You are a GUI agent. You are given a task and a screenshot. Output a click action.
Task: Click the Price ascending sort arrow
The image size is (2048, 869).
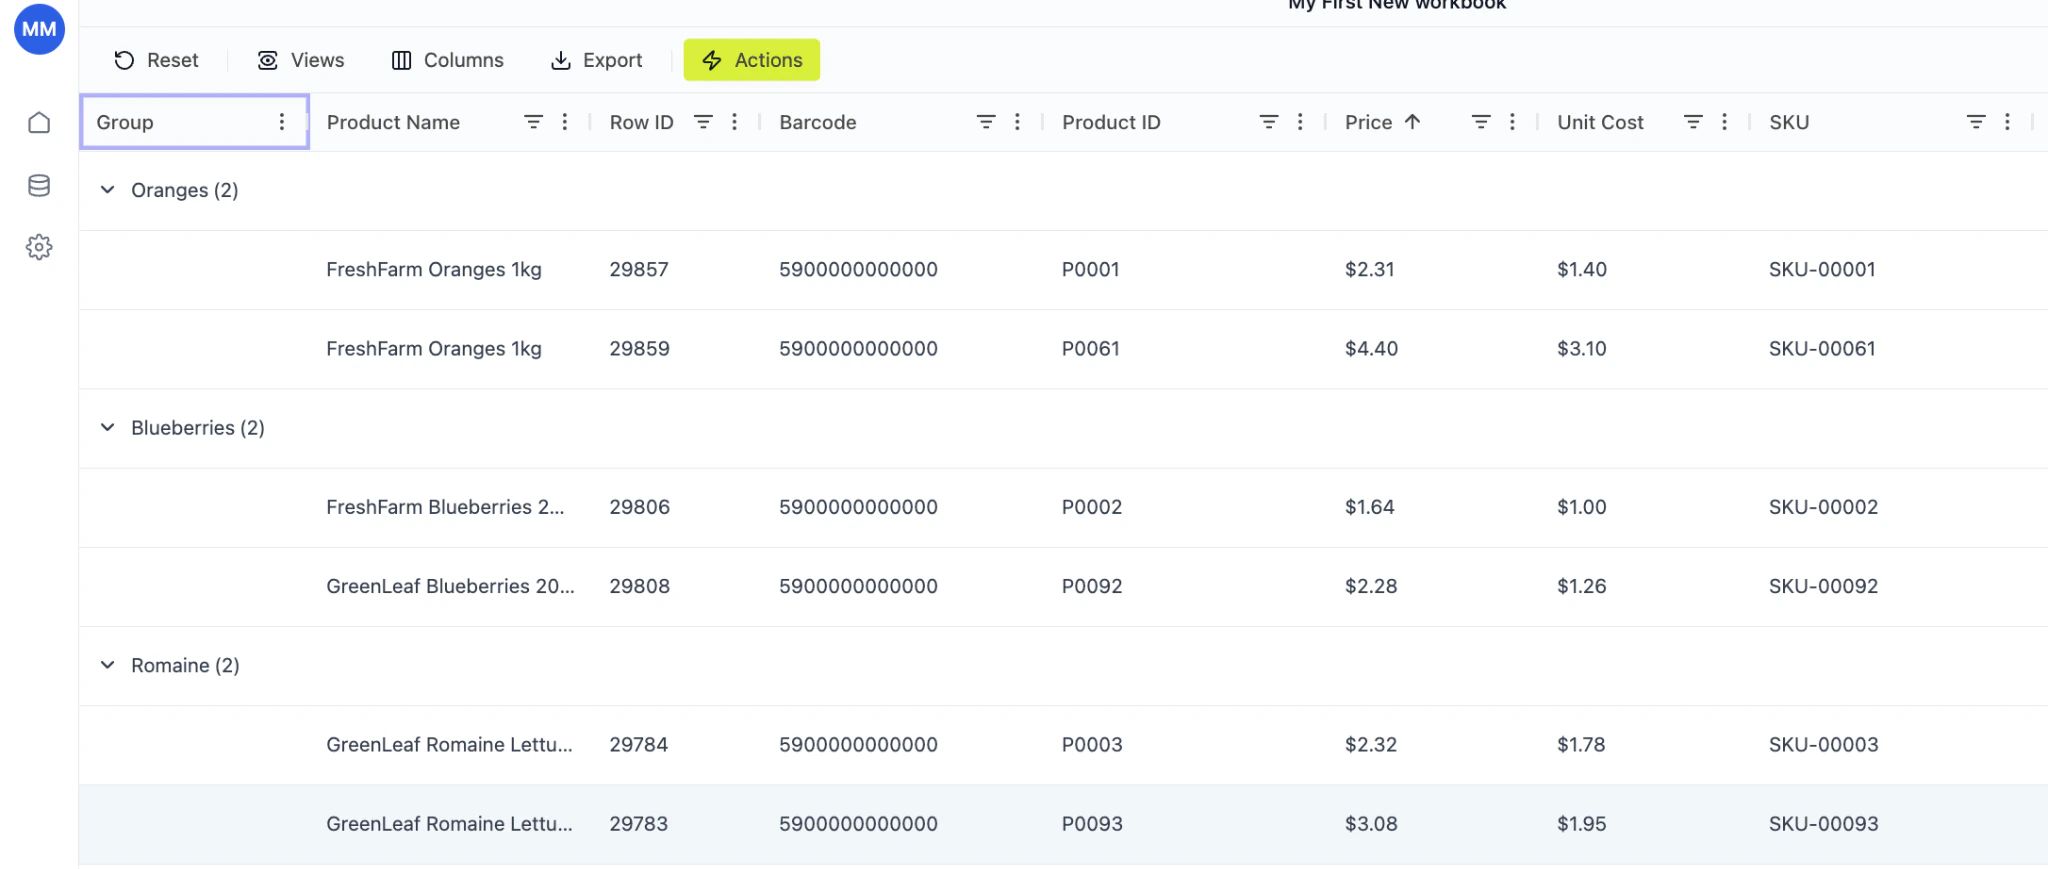[x=1412, y=122]
